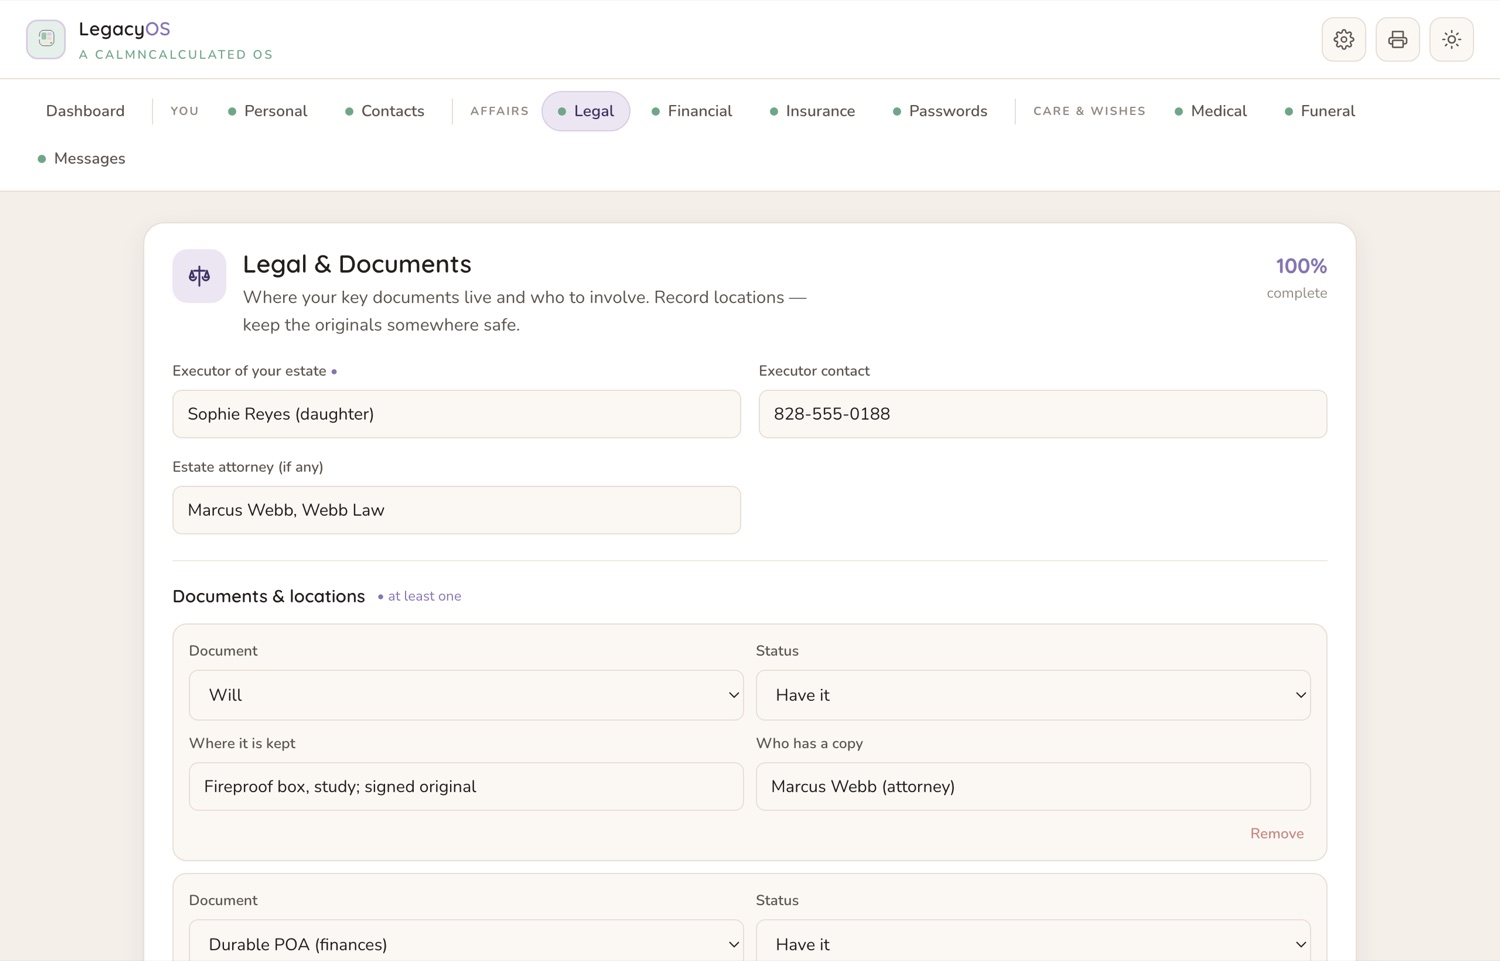Screen dimensions: 1500x961
Task: Toggle the light/dark theme sun icon
Action: pos(1451,40)
